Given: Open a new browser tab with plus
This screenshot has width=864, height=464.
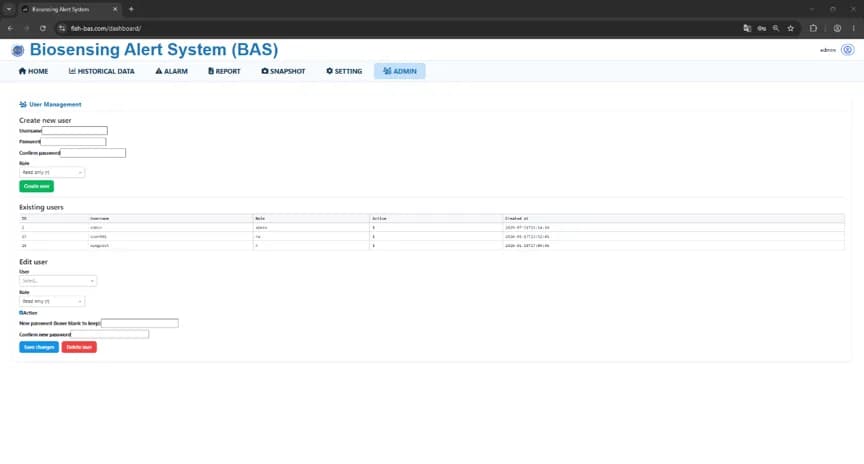Looking at the screenshot, I should click(x=131, y=9).
